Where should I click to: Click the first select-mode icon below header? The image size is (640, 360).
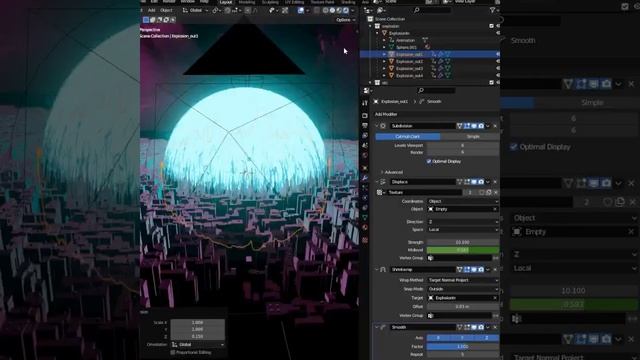[146, 20]
